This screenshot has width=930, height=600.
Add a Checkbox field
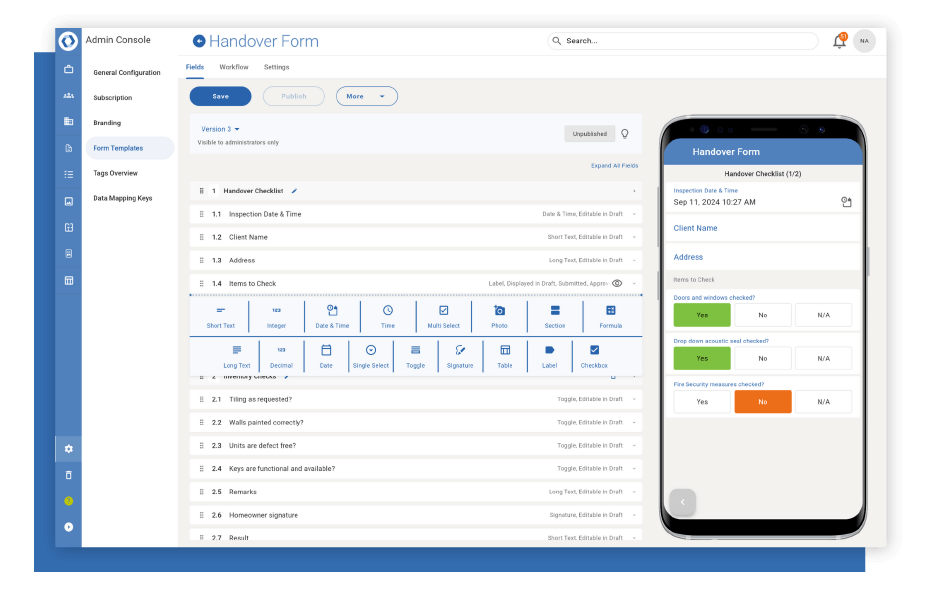click(x=593, y=356)
